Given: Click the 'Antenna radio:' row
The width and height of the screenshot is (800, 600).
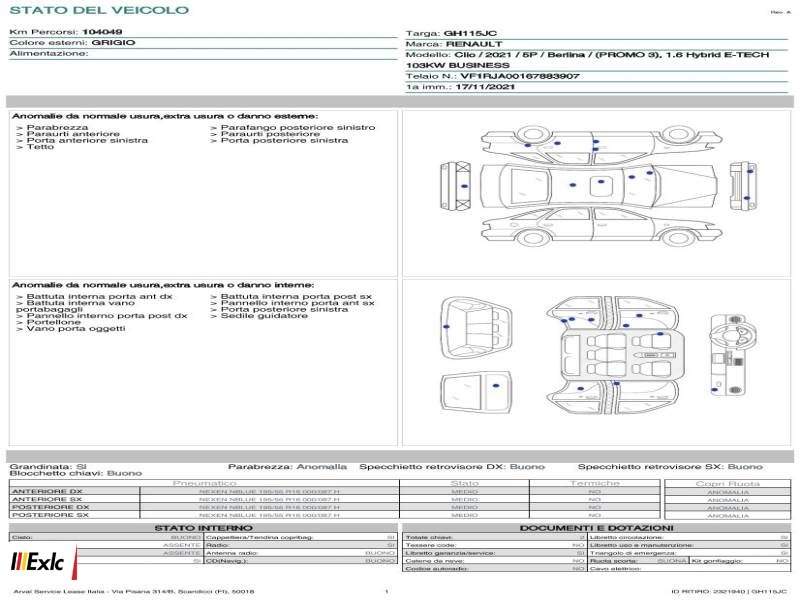Looking at the screenshot, I should coord(301,553).
